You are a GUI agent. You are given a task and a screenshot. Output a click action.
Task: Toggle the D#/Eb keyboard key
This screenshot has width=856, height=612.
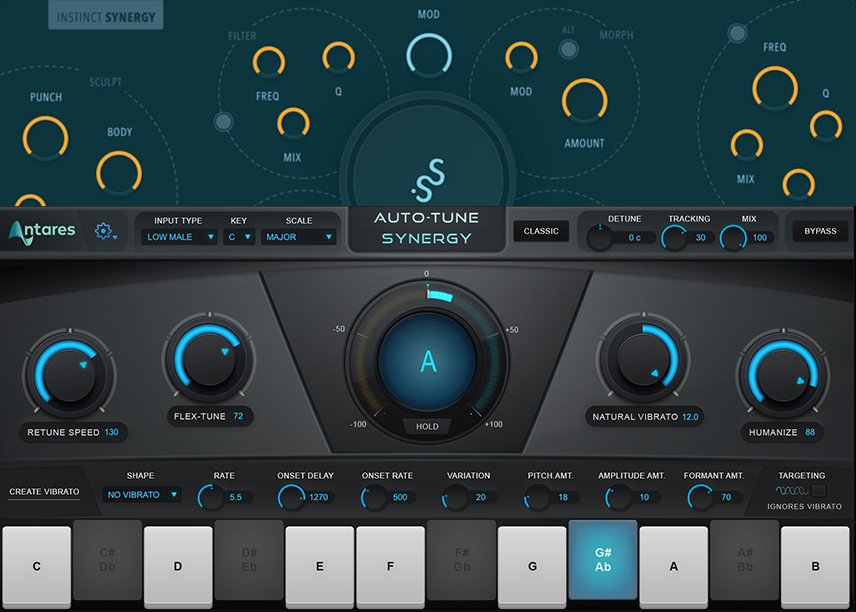tap(249, 560)
